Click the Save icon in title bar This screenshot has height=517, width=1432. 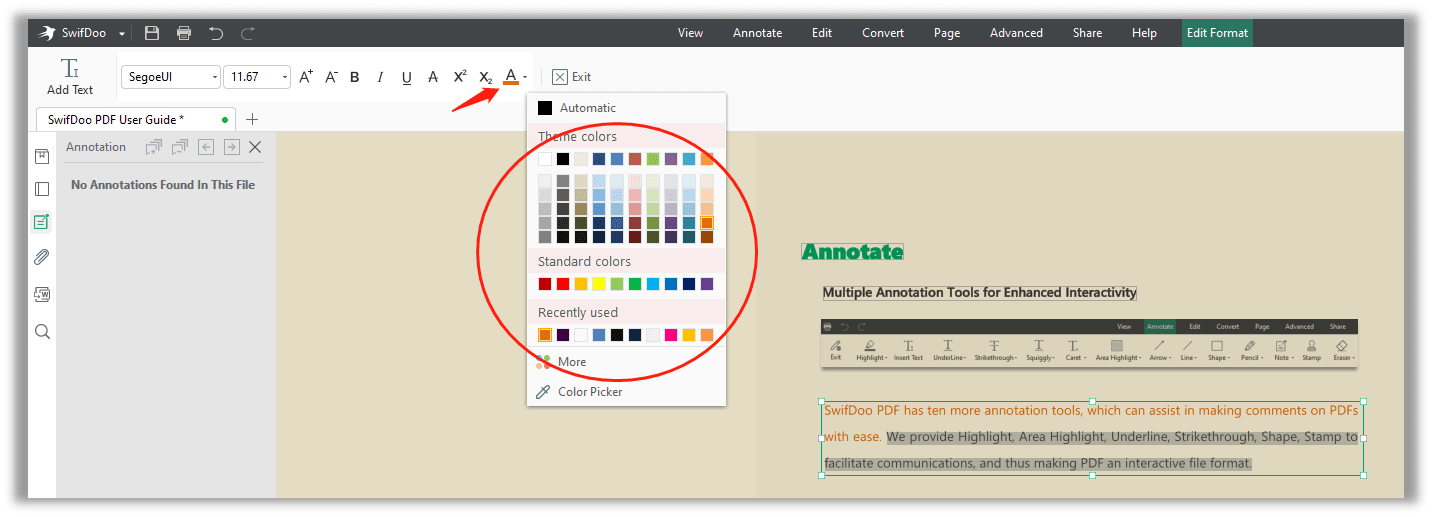click(152, 33)
